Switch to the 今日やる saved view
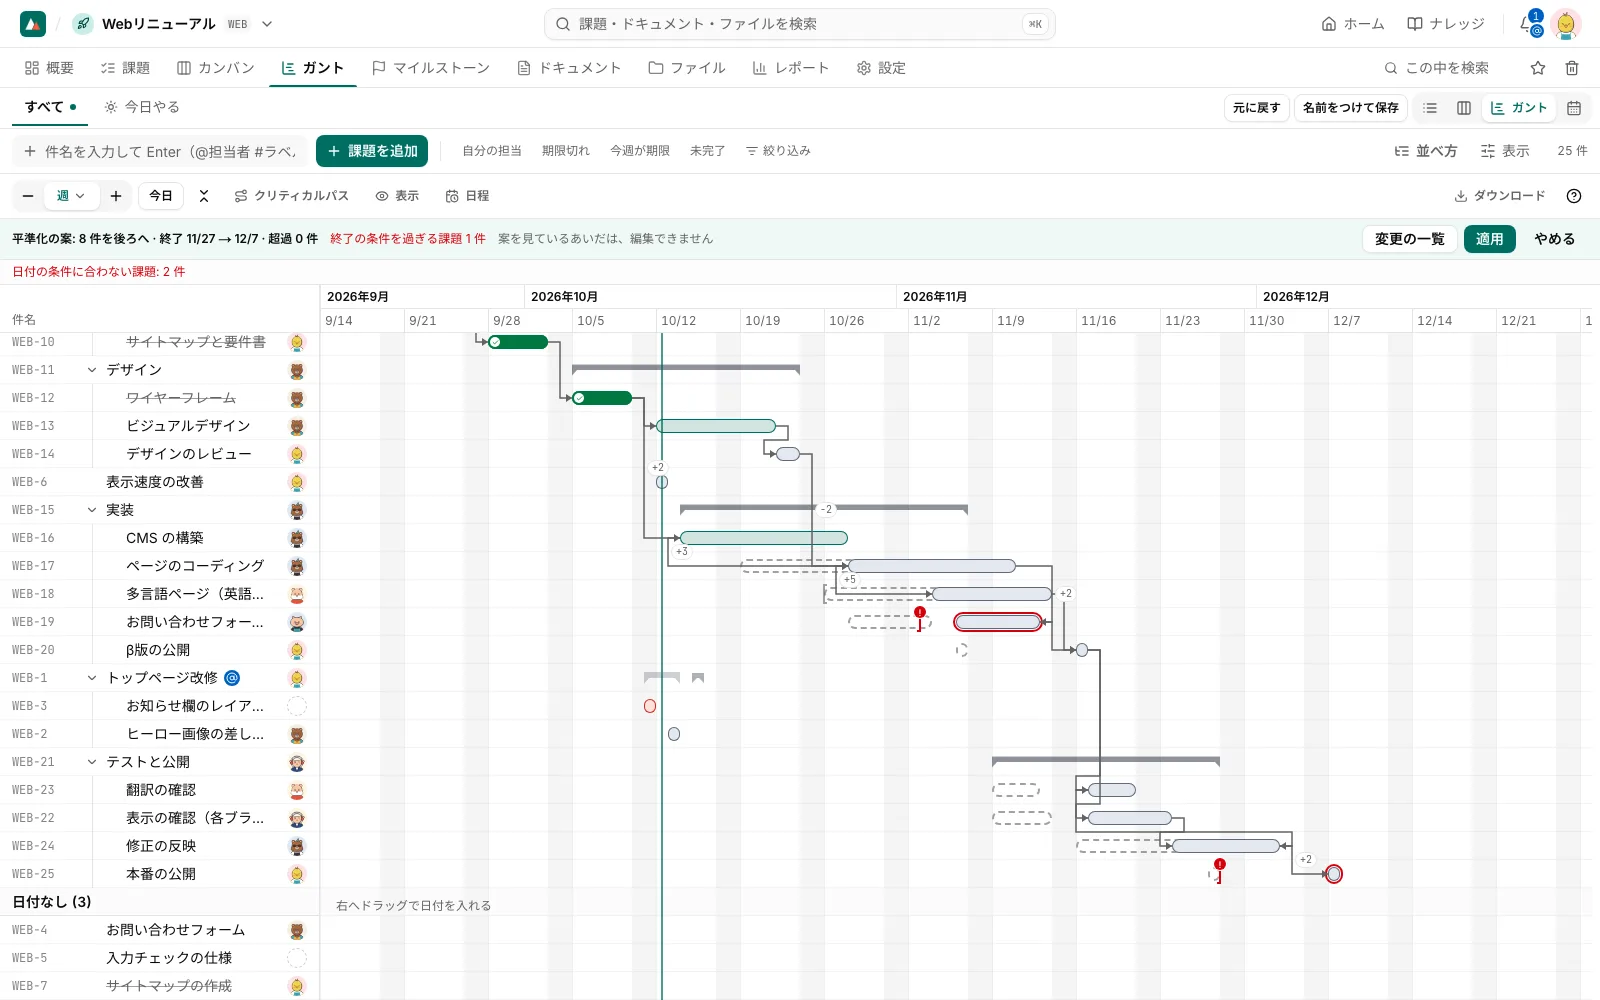 pyautogui.click(x=142, y=107)
